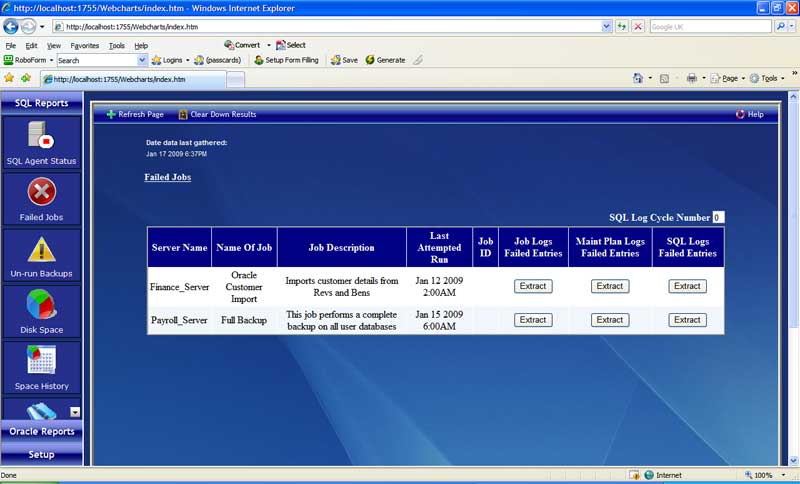Click Setup Form Filling toolbar button
800x484 pixels.
286,60
